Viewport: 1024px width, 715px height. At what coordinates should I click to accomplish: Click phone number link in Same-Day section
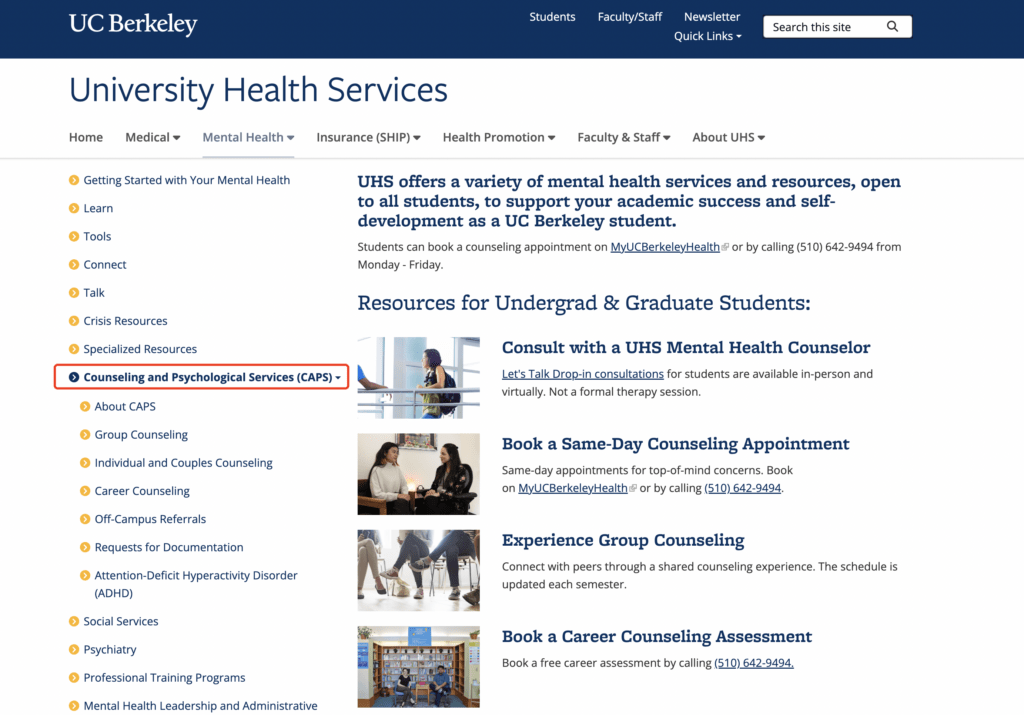[x=743, y=488]
